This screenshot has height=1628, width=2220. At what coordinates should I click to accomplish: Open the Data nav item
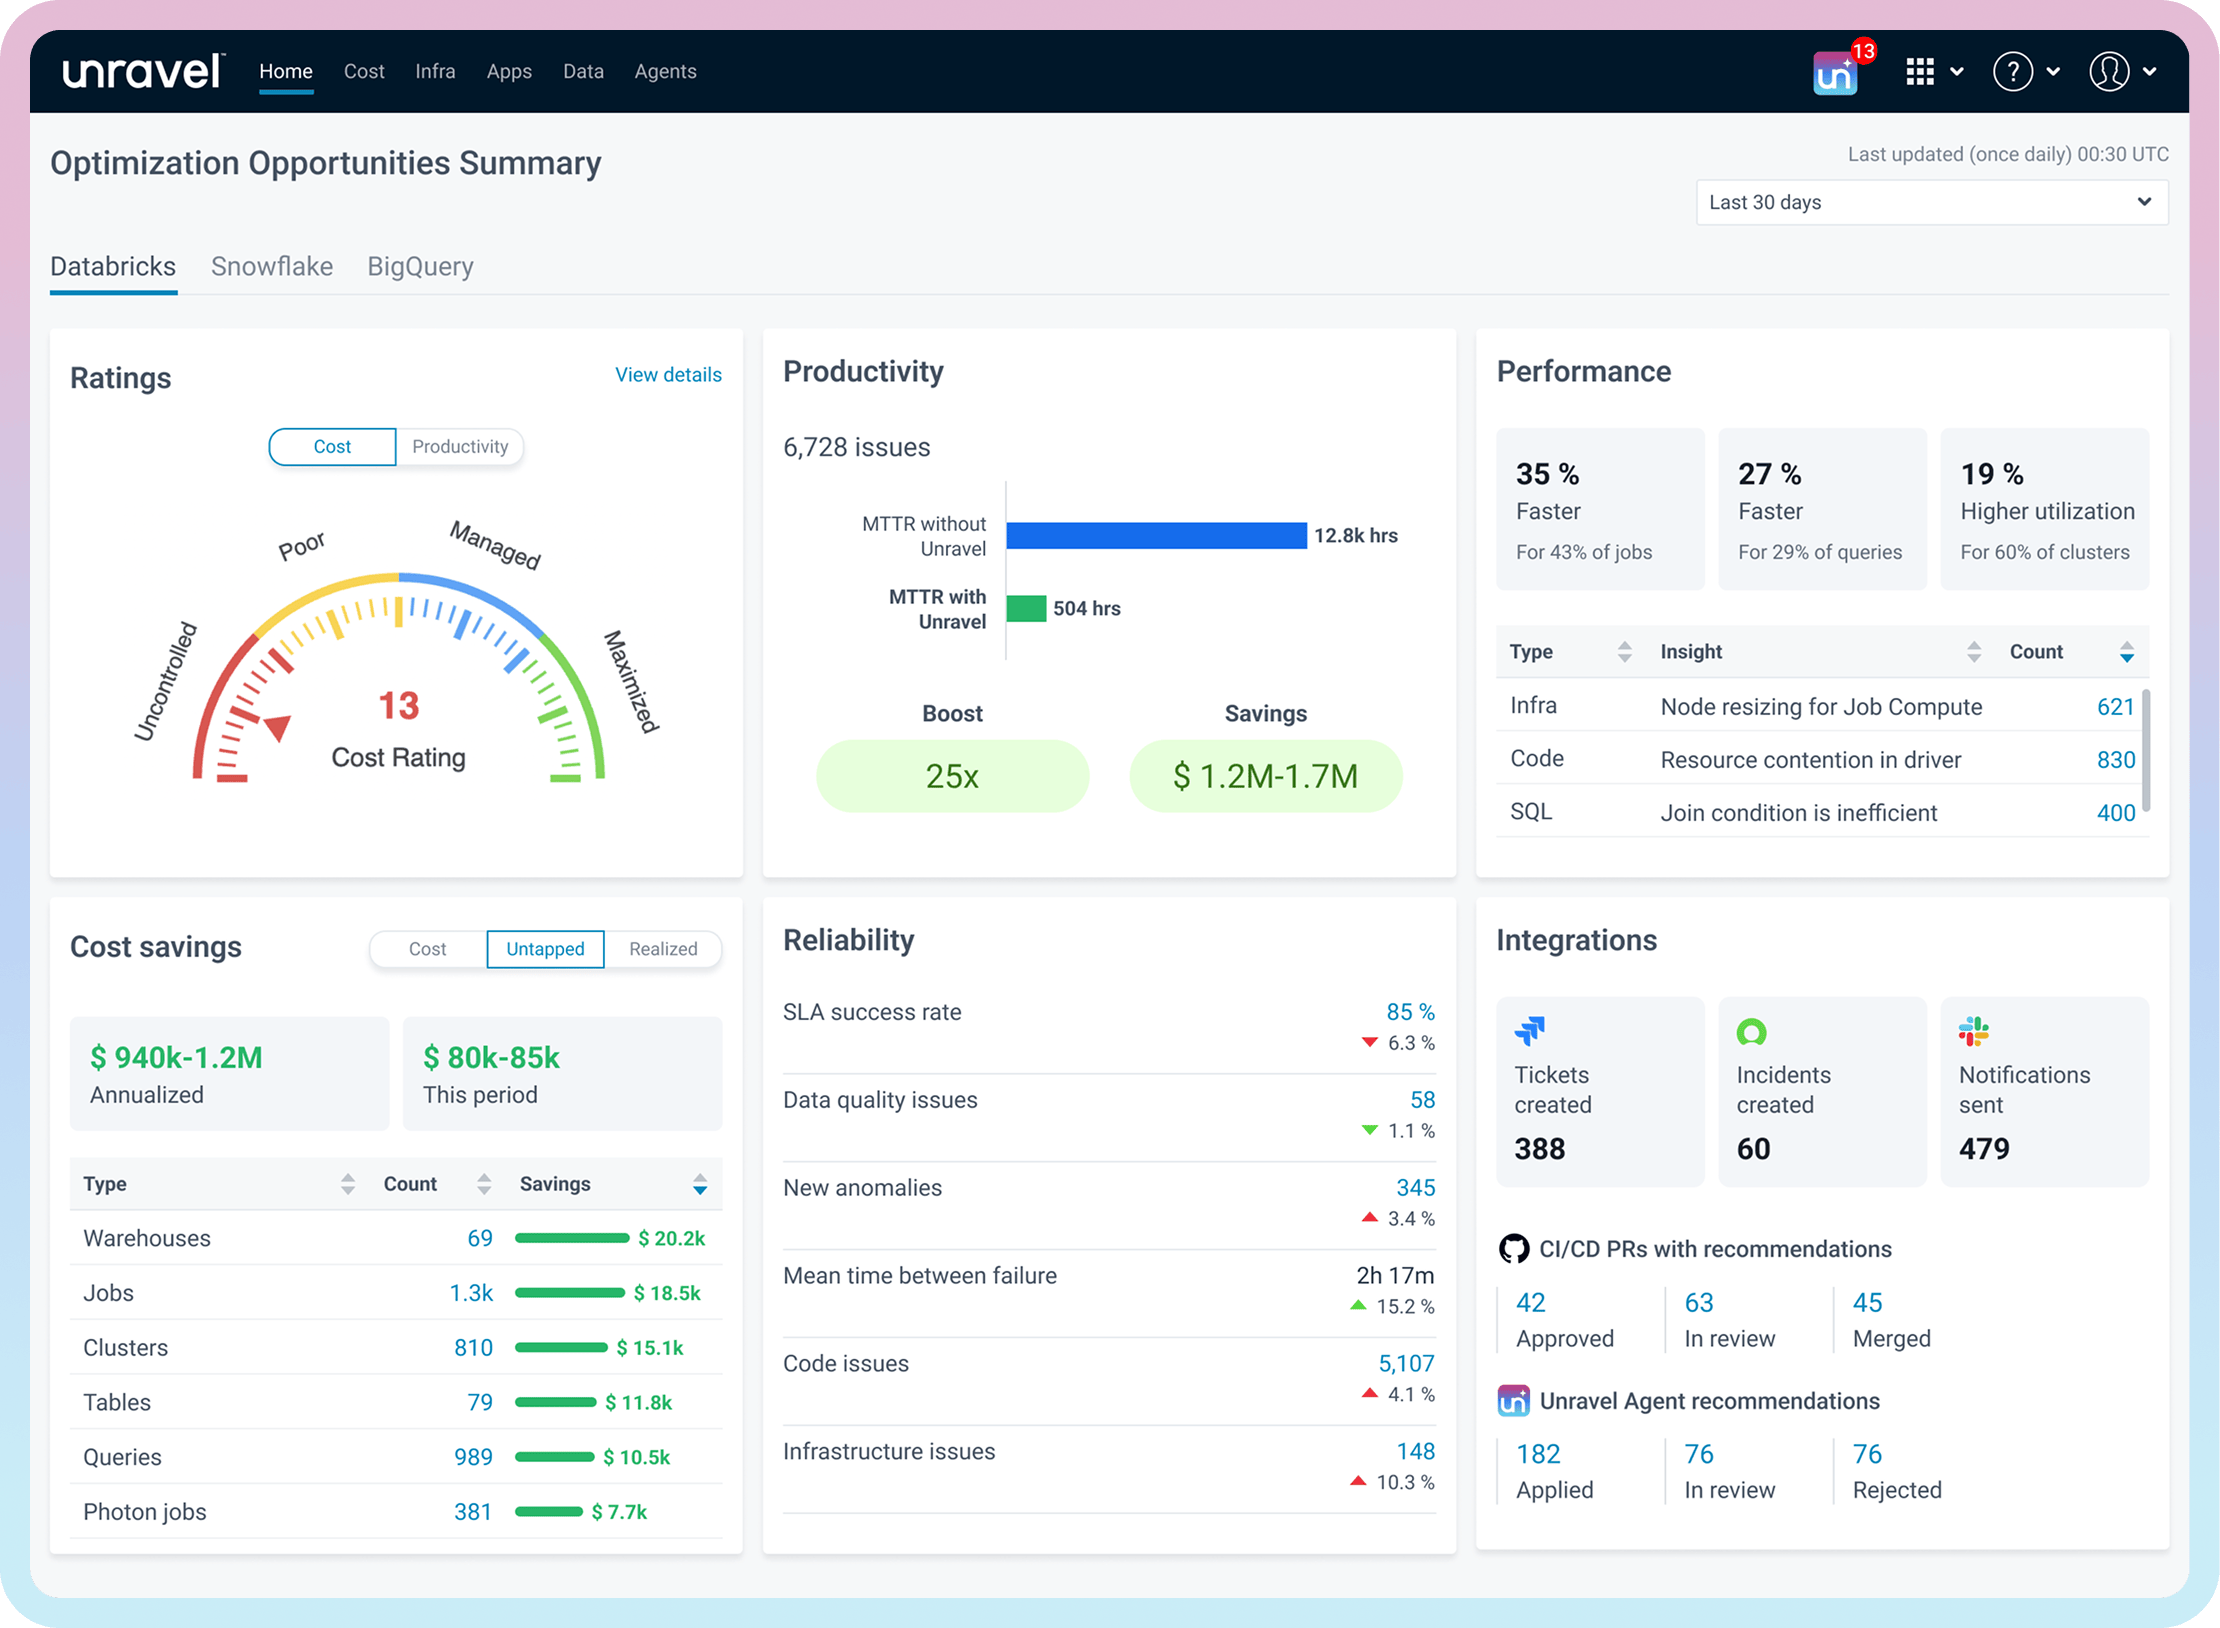[583, 71]
